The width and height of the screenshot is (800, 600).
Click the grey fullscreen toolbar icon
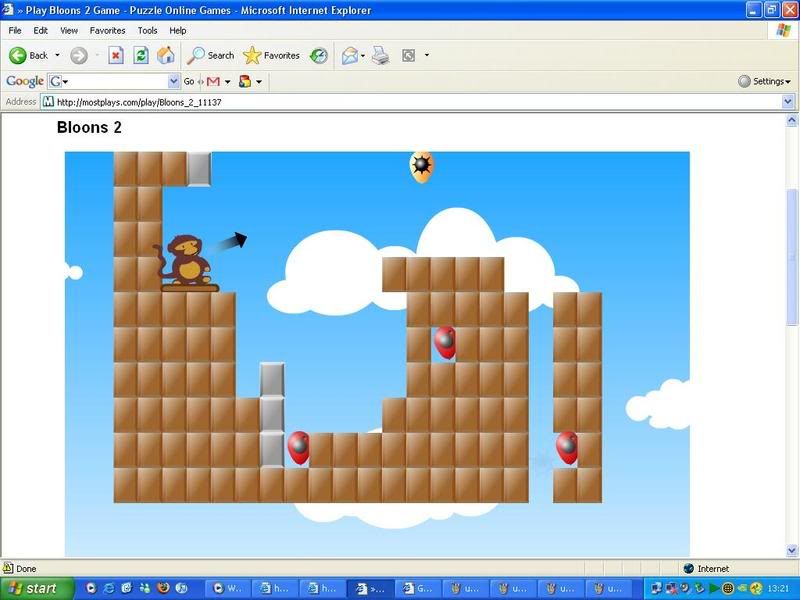tap(408, 55)
